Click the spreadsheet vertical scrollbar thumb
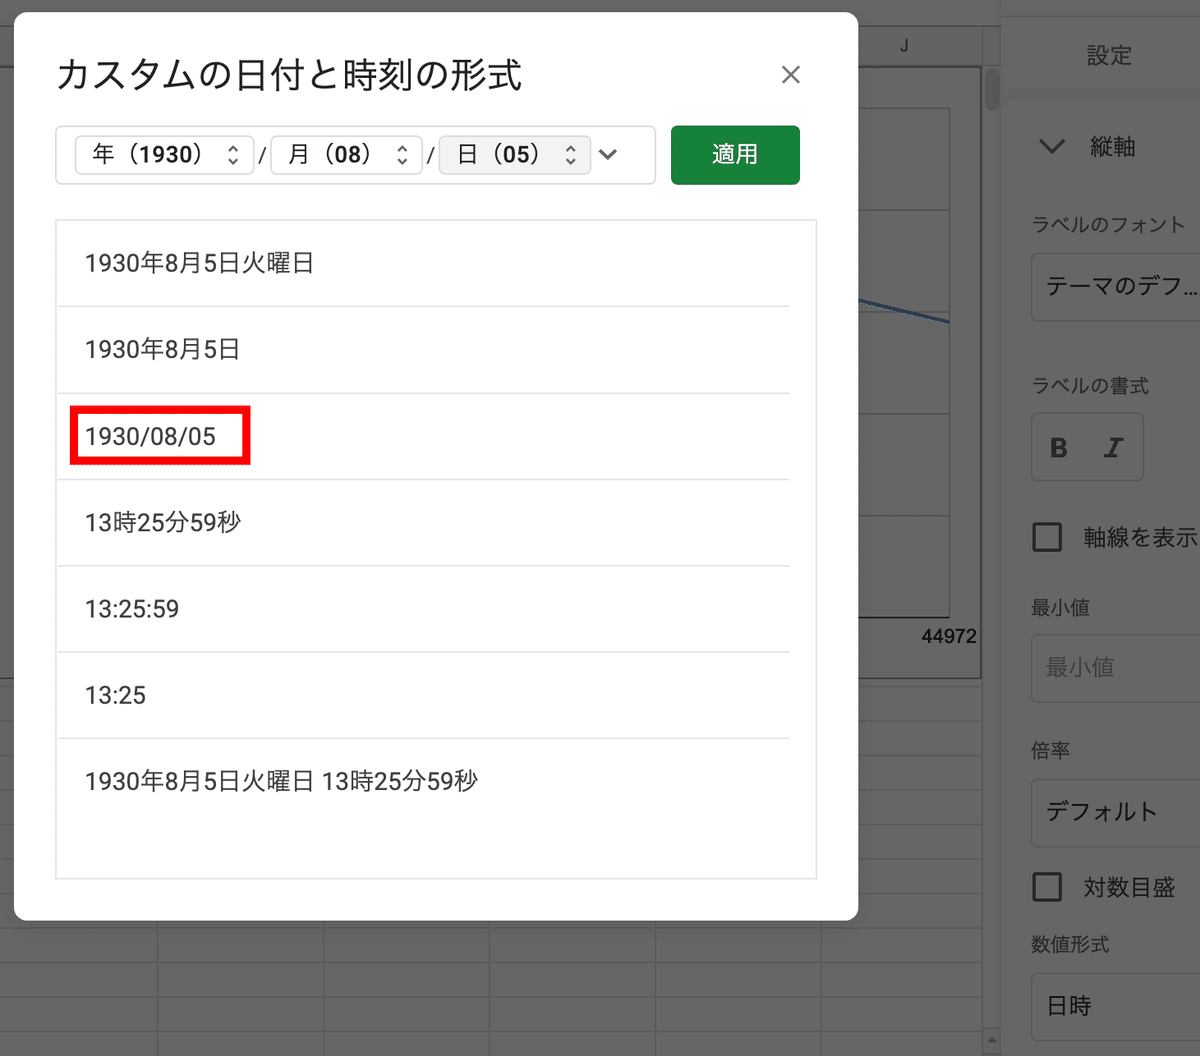 991,88
